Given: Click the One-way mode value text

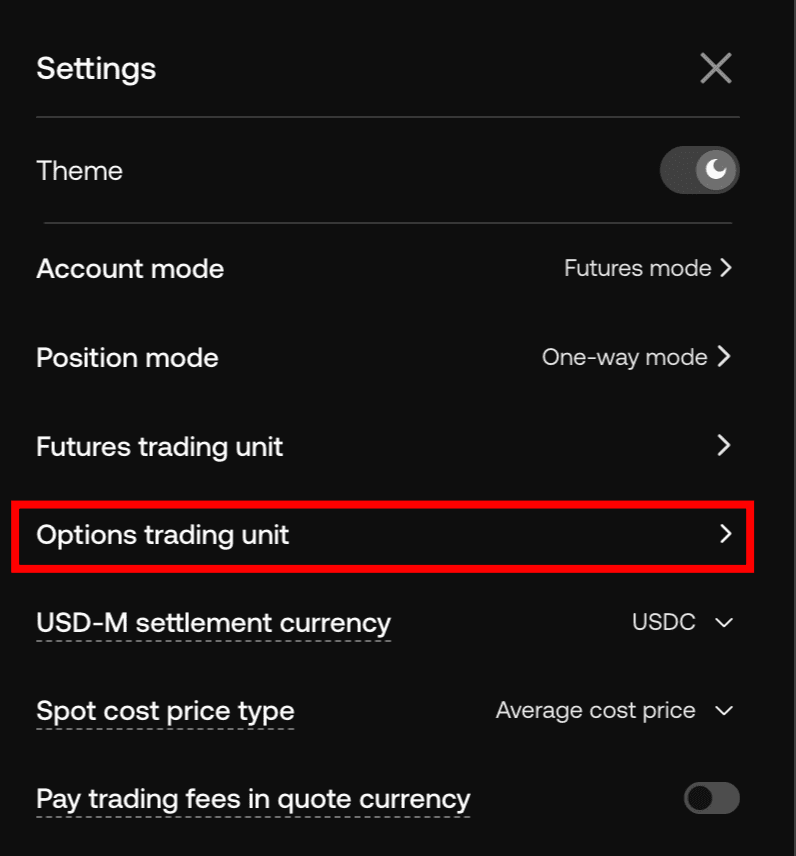Looking at the screenshot, I should click(624, 357).
